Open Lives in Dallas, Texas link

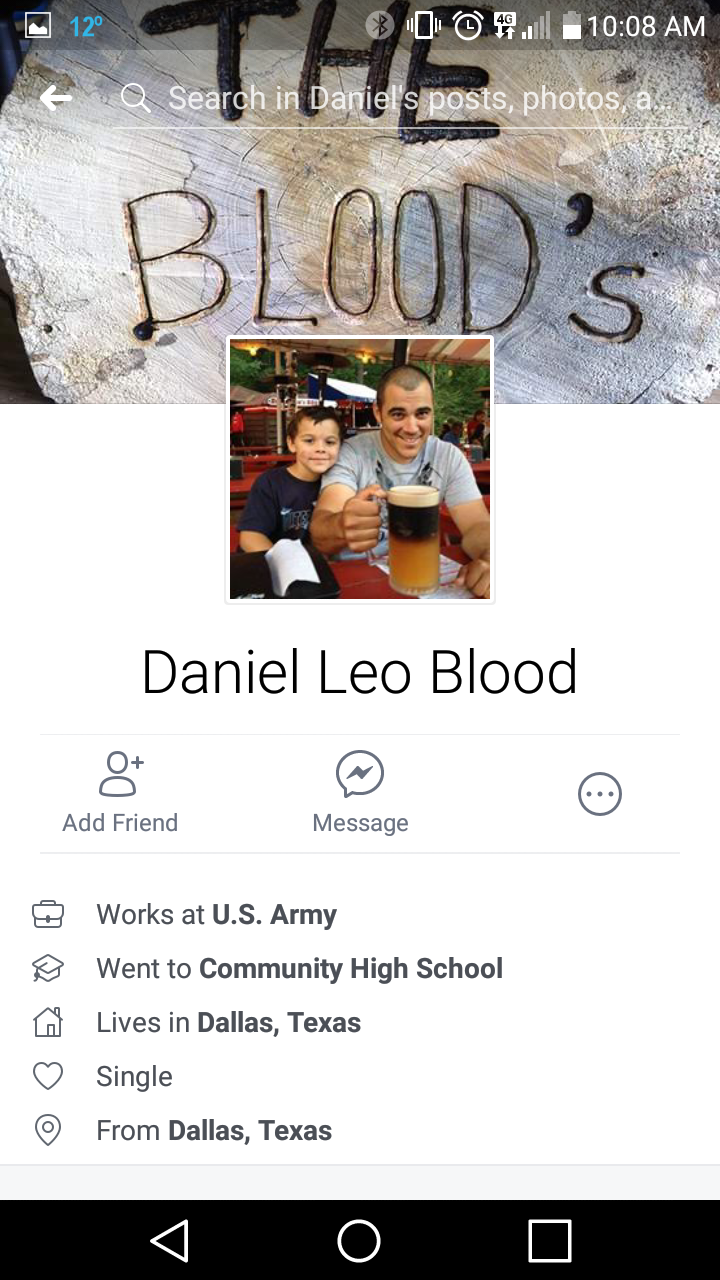279,1022
